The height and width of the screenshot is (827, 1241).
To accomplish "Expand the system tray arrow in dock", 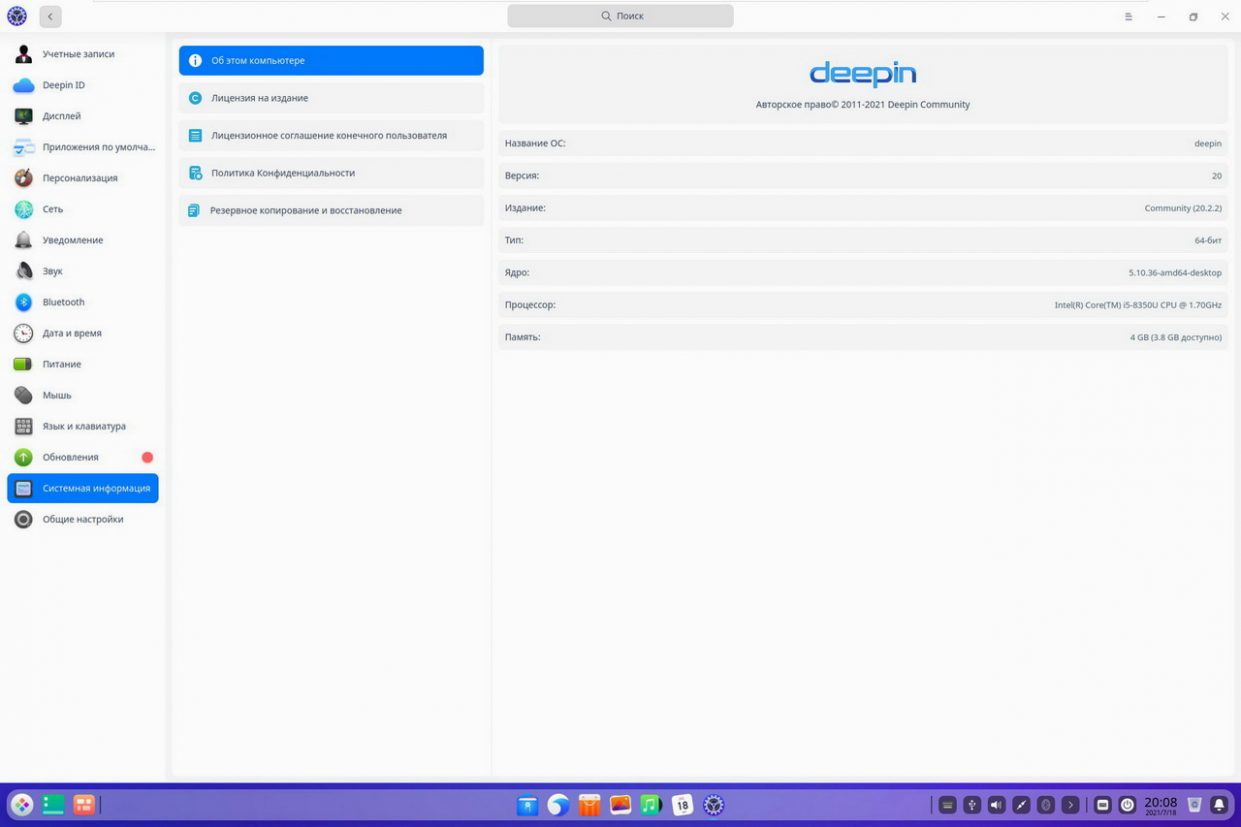I will click(x=1070, y=804).
